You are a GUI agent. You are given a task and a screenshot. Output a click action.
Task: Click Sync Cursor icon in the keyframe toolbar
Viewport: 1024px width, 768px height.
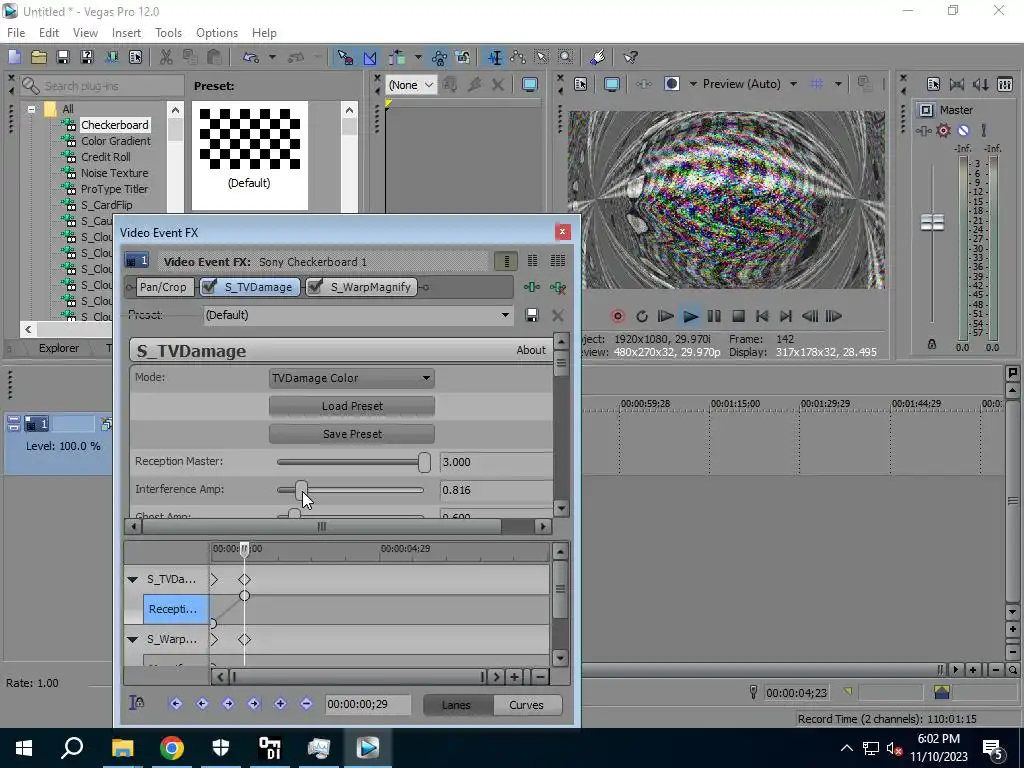pyautogui.click(x=136, y=703)
